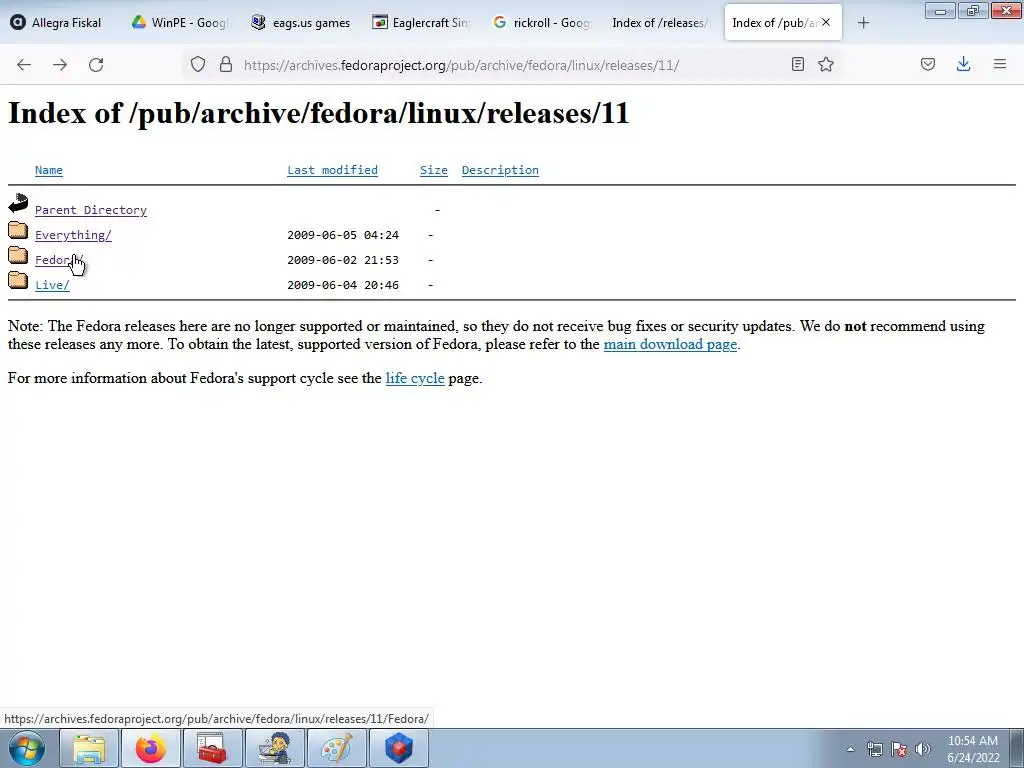Open the Firefox downloads panel
The image size is (1024, 768).
point(963,64)
